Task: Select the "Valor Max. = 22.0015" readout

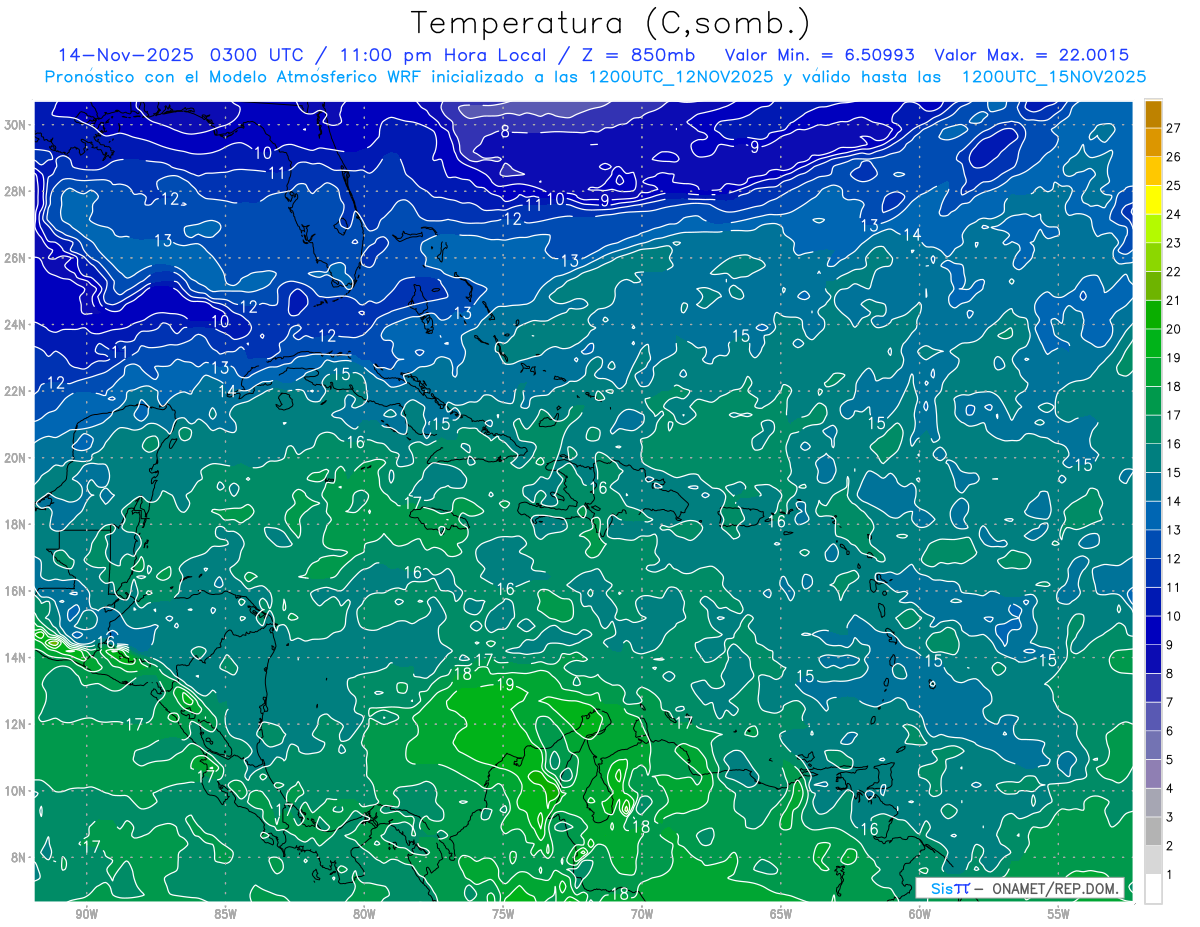Action: click(x=1031, y=54)
